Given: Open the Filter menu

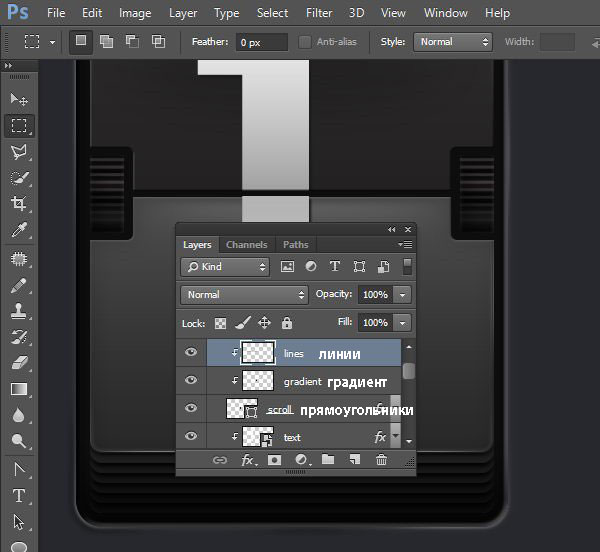Looking at the screenshot, I should coord(319,13).
